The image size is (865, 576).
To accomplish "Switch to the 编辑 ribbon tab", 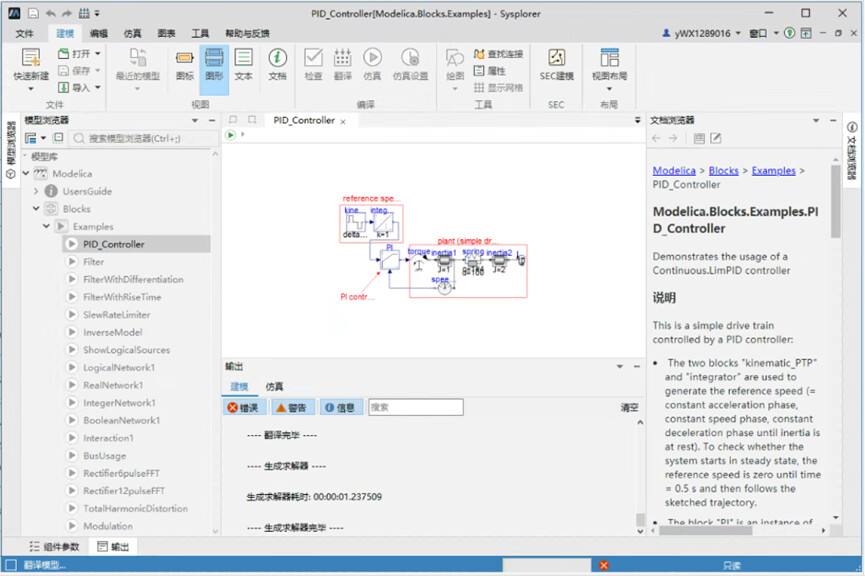I will click(x=98, y=33).
